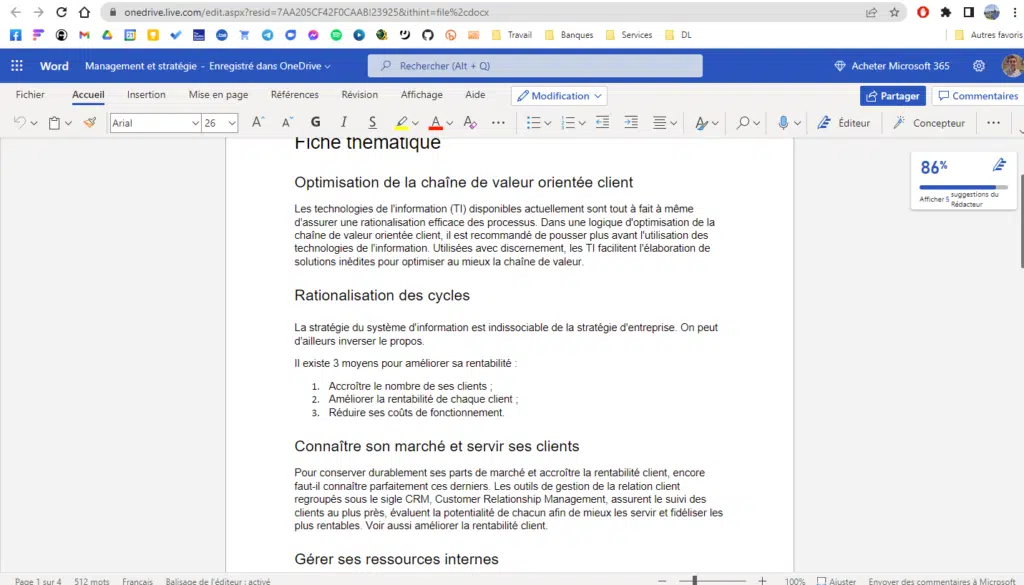
Task: Increase paragraph indent
Action: (x=631, y=123)
